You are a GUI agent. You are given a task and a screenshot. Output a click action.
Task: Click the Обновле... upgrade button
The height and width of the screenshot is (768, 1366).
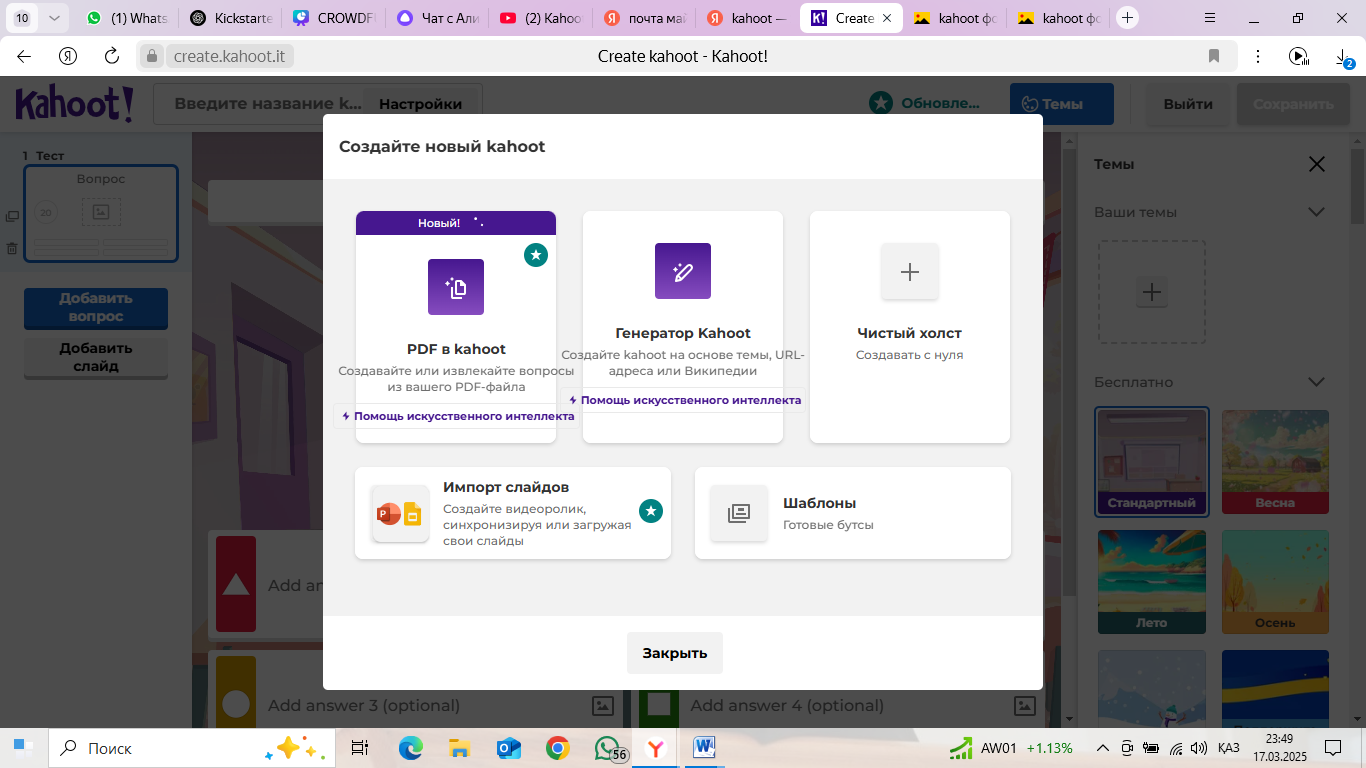pos(925,103)
